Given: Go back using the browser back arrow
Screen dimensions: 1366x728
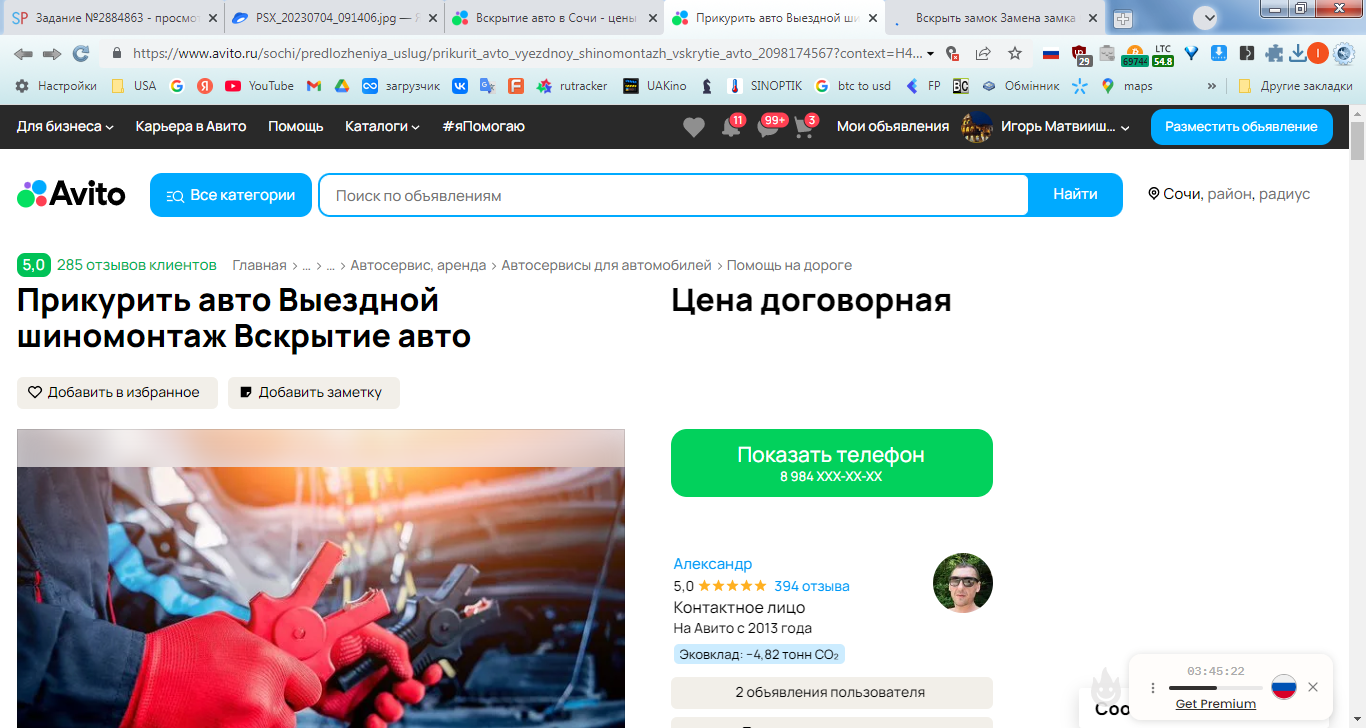Looking at the screenshot, I should click(x=23, y=54).
